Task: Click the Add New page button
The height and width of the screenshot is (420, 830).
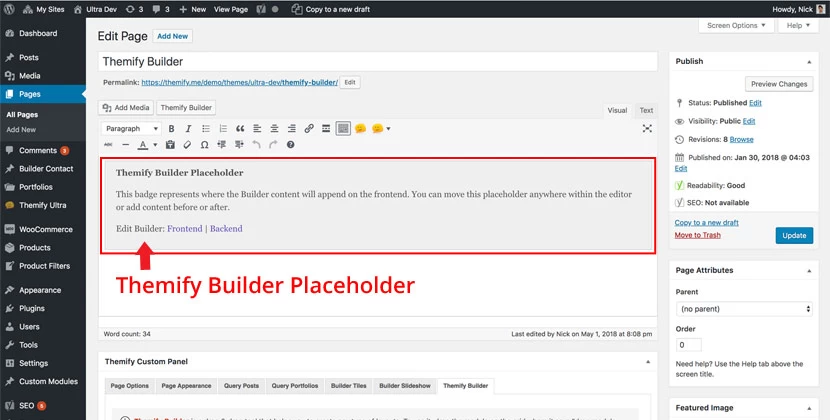Action: coord(173,36)
